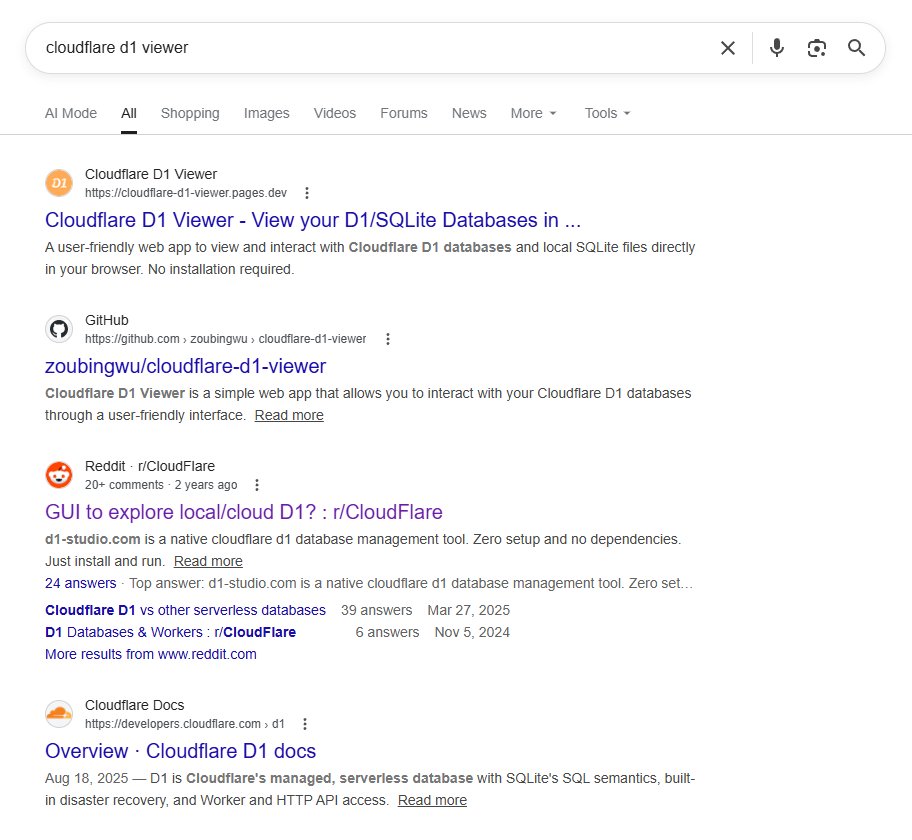Viewport: 912px width, 840px height.
Task: Open GUI to explore local/cloud D1 Reddit link
Action: [x=244, y=512]
